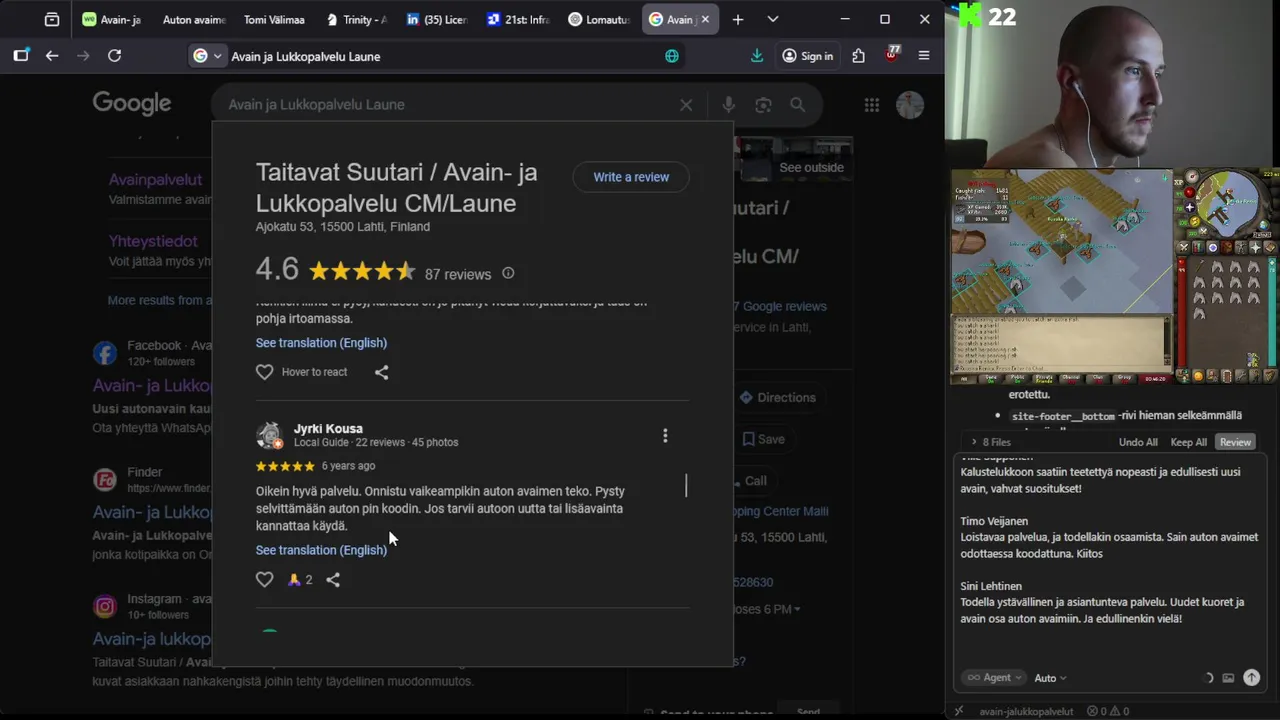Expand the 'Closes 6 PM' hours dropdown
Viewport: 1280px width, 720px height.
click(x=767, y=609)
